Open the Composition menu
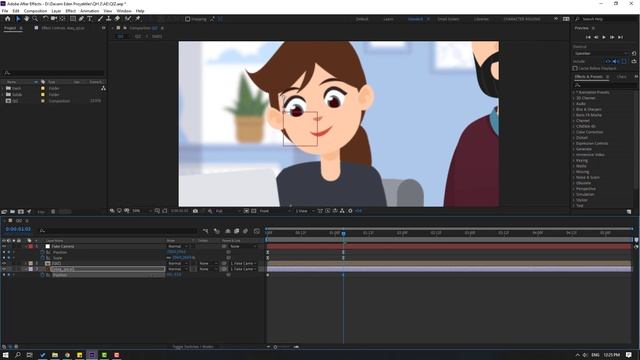 click(x=36, y=11)
